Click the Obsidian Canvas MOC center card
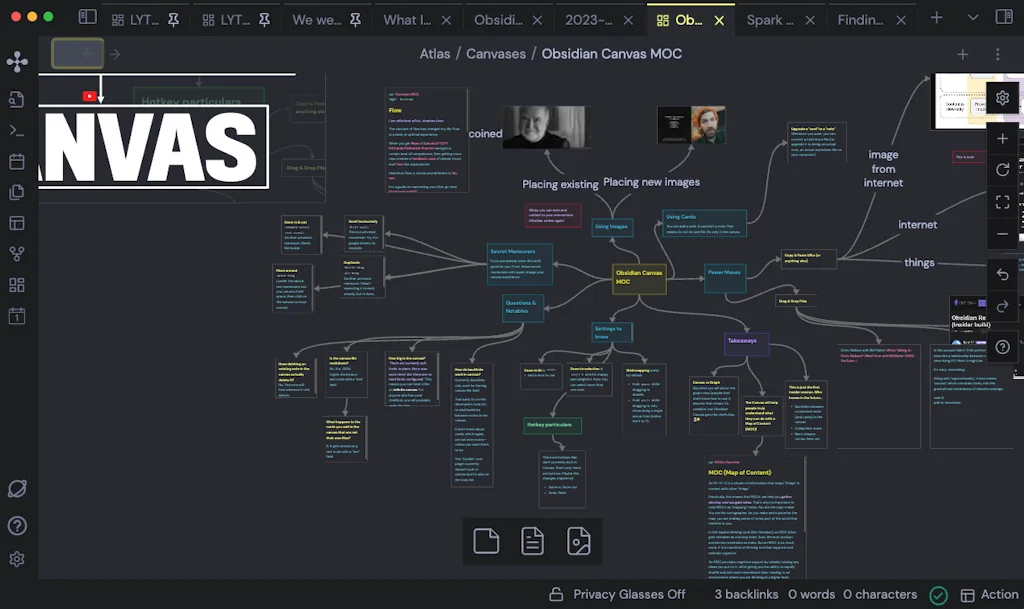Image resolution: width=1024 pixels, height=609 pixels. [639, 278]
